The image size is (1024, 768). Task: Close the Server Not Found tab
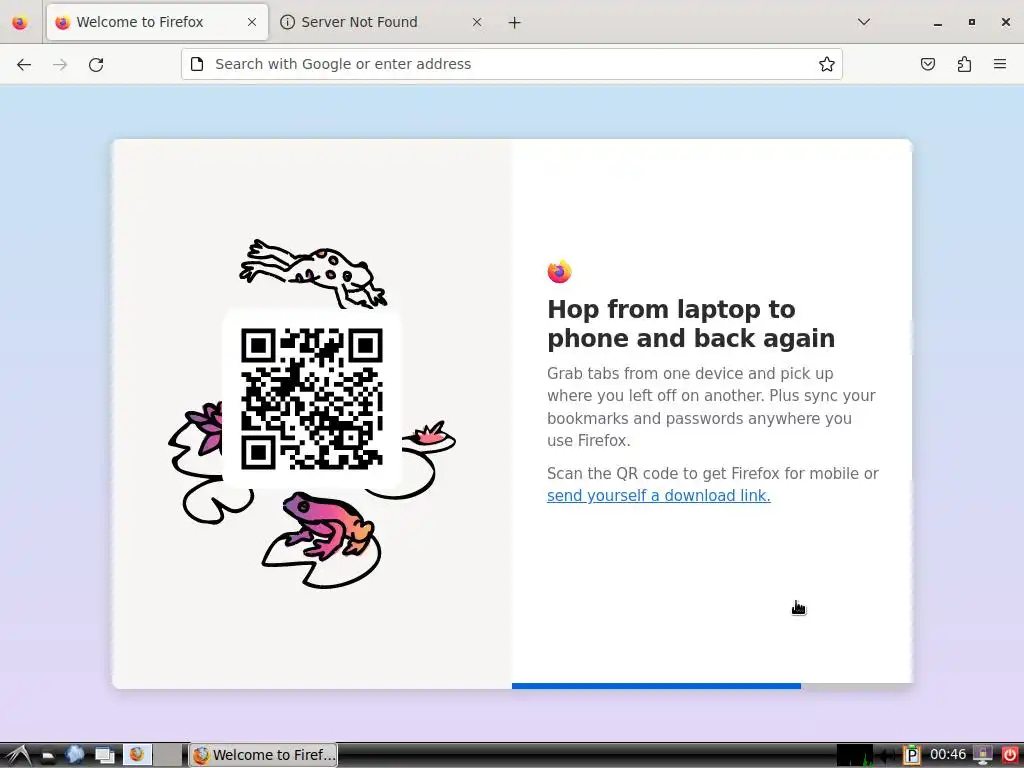[x=477, y=22]
